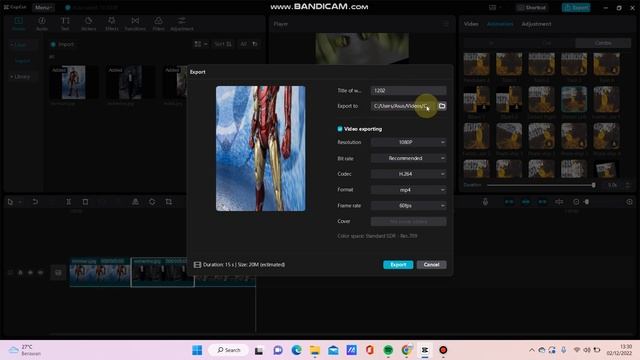Select the highlighted animation preset thumbnail in the right panel
This screenshot has width=640, height=360.
click(574, 99)
